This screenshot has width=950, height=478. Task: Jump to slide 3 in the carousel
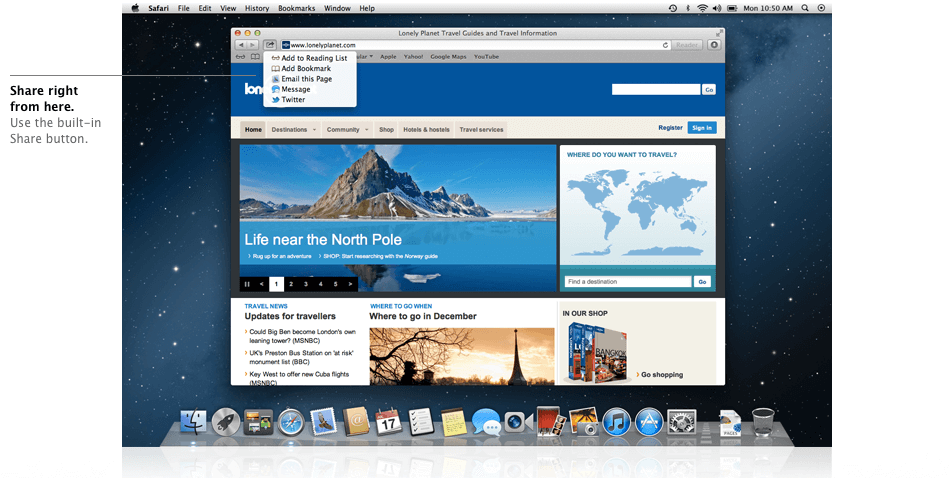[306, 284]
